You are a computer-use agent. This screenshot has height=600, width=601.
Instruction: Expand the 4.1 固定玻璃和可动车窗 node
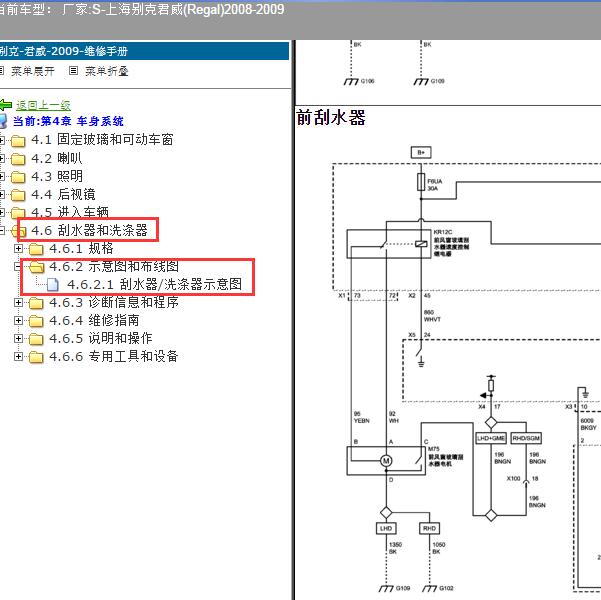tap(2, 140)
